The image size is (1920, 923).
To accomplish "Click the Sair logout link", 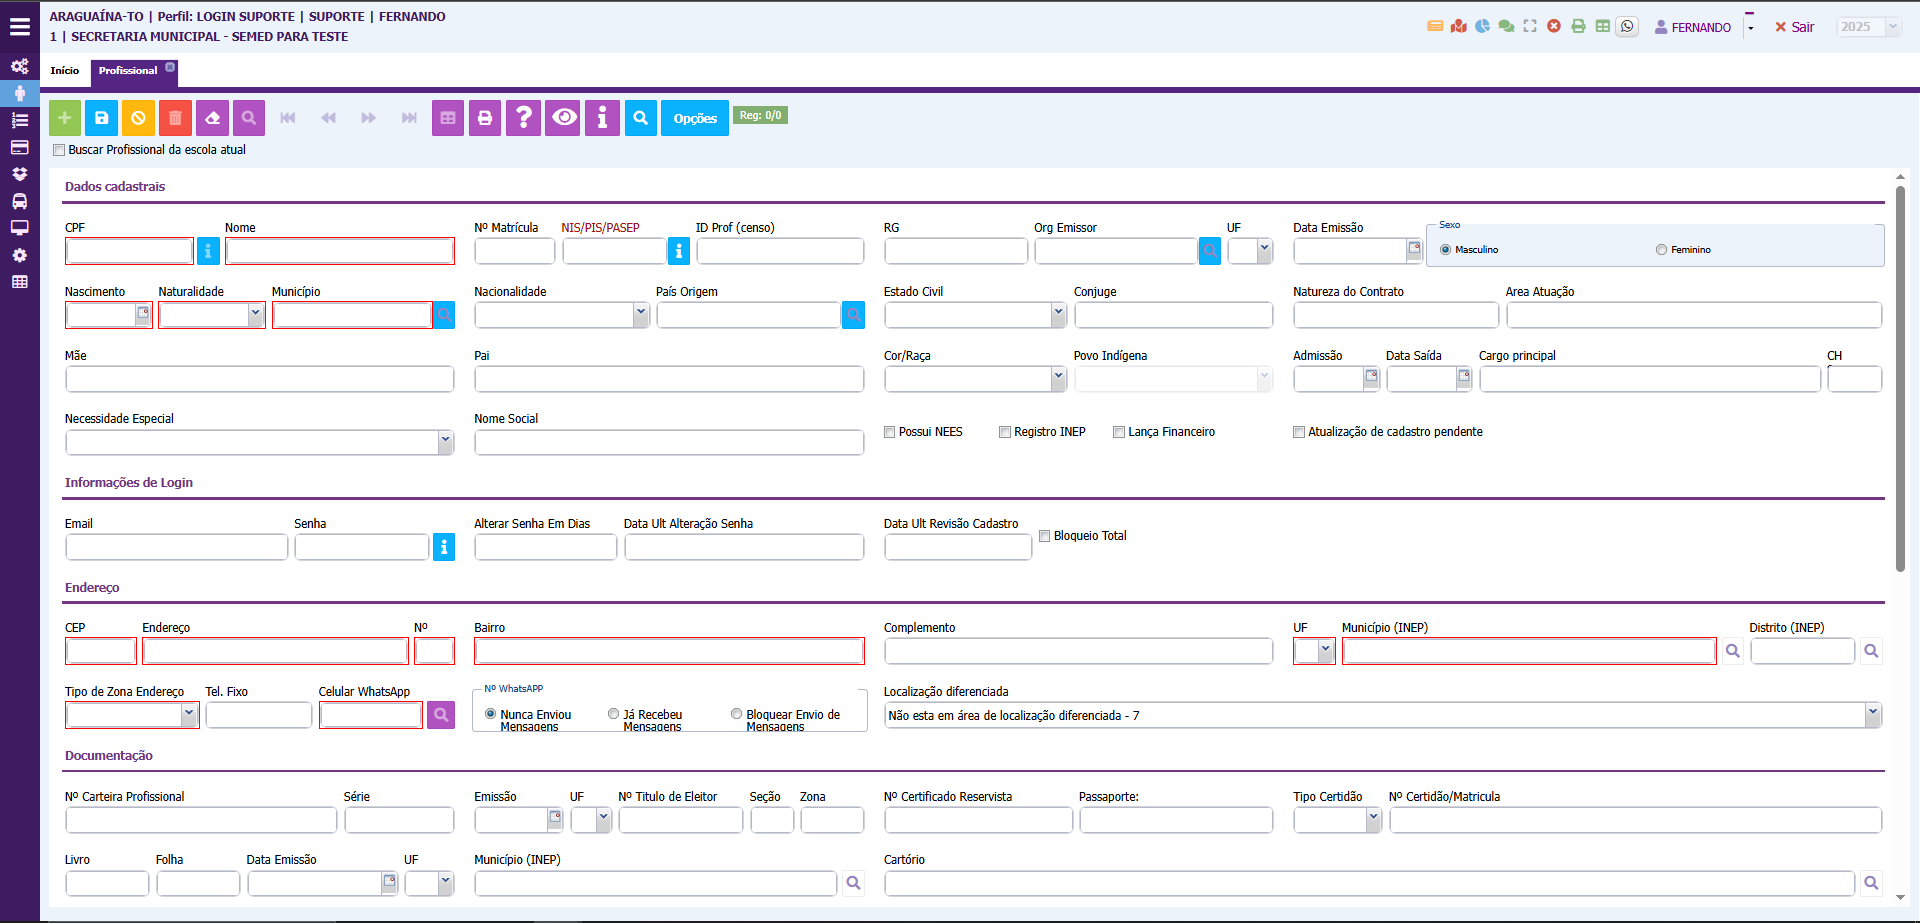I will 1795,27.
